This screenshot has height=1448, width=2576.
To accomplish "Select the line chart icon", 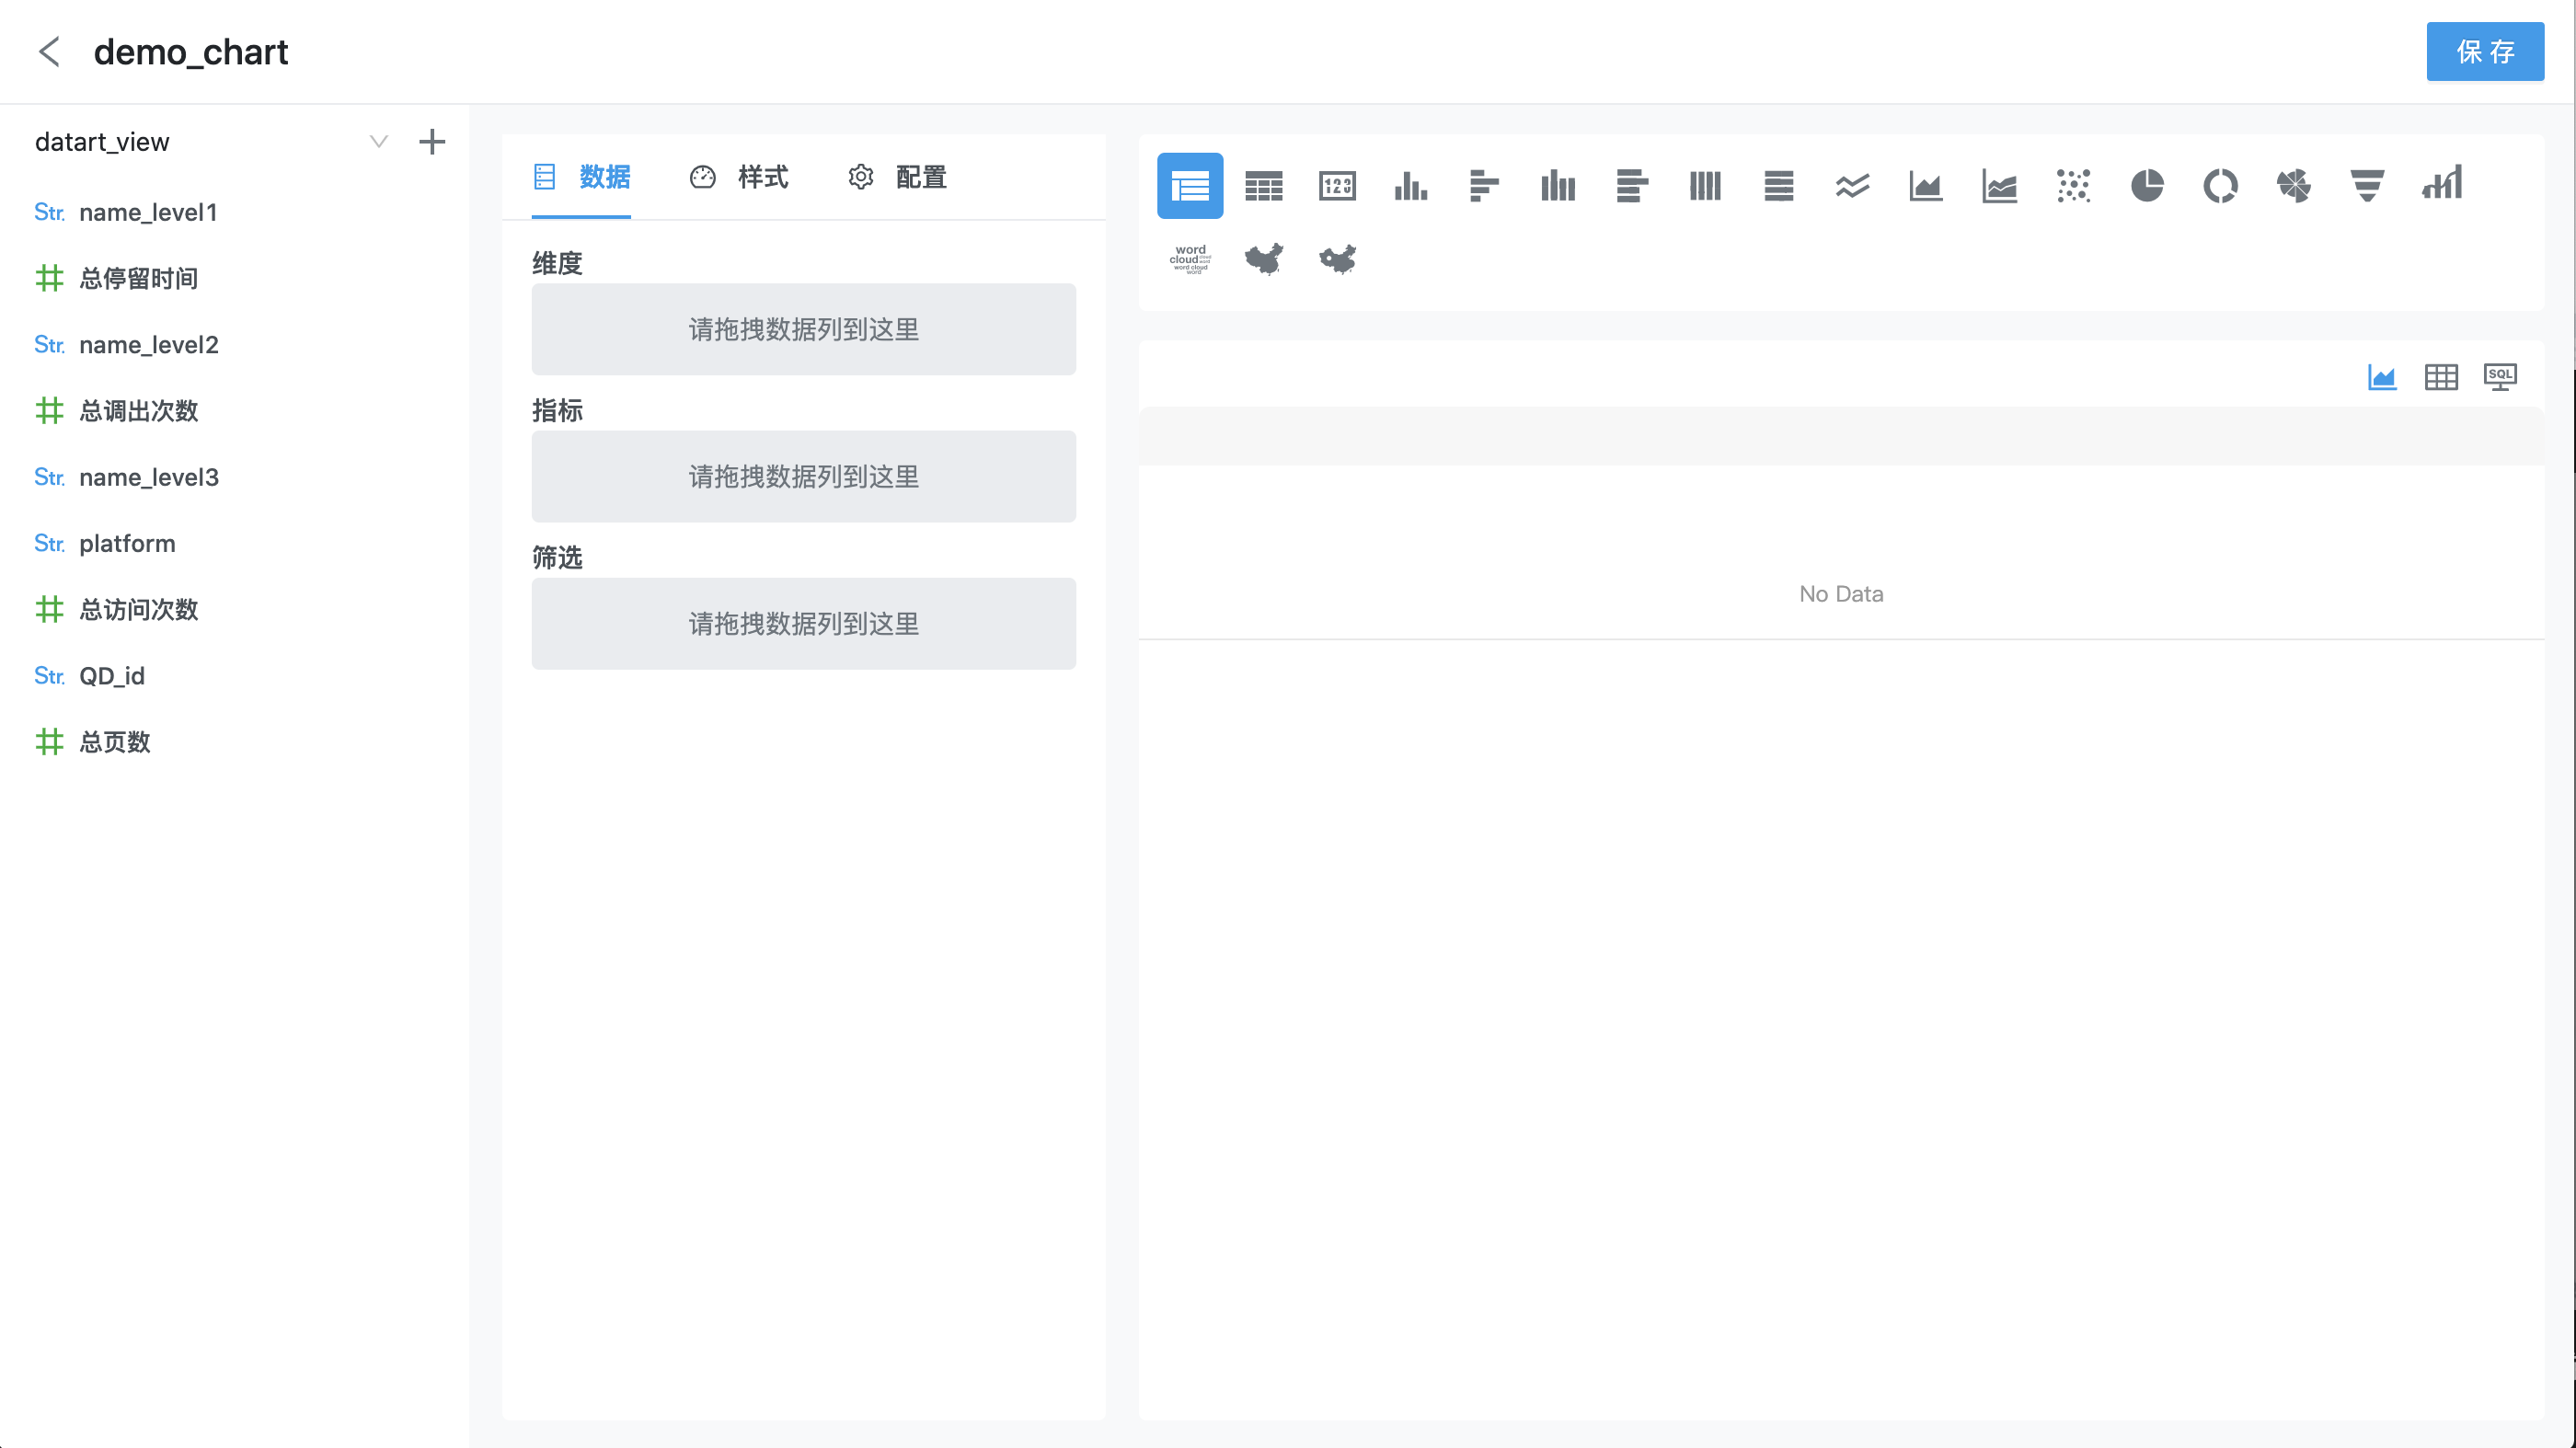I will [x=1852, y=185].
